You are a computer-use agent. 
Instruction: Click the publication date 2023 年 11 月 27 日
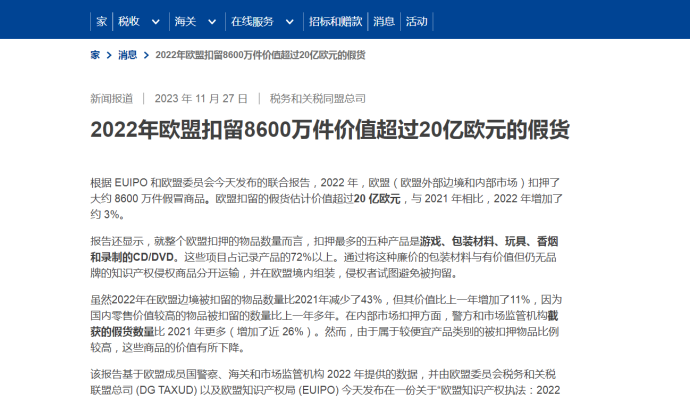[x=201, y=99]
